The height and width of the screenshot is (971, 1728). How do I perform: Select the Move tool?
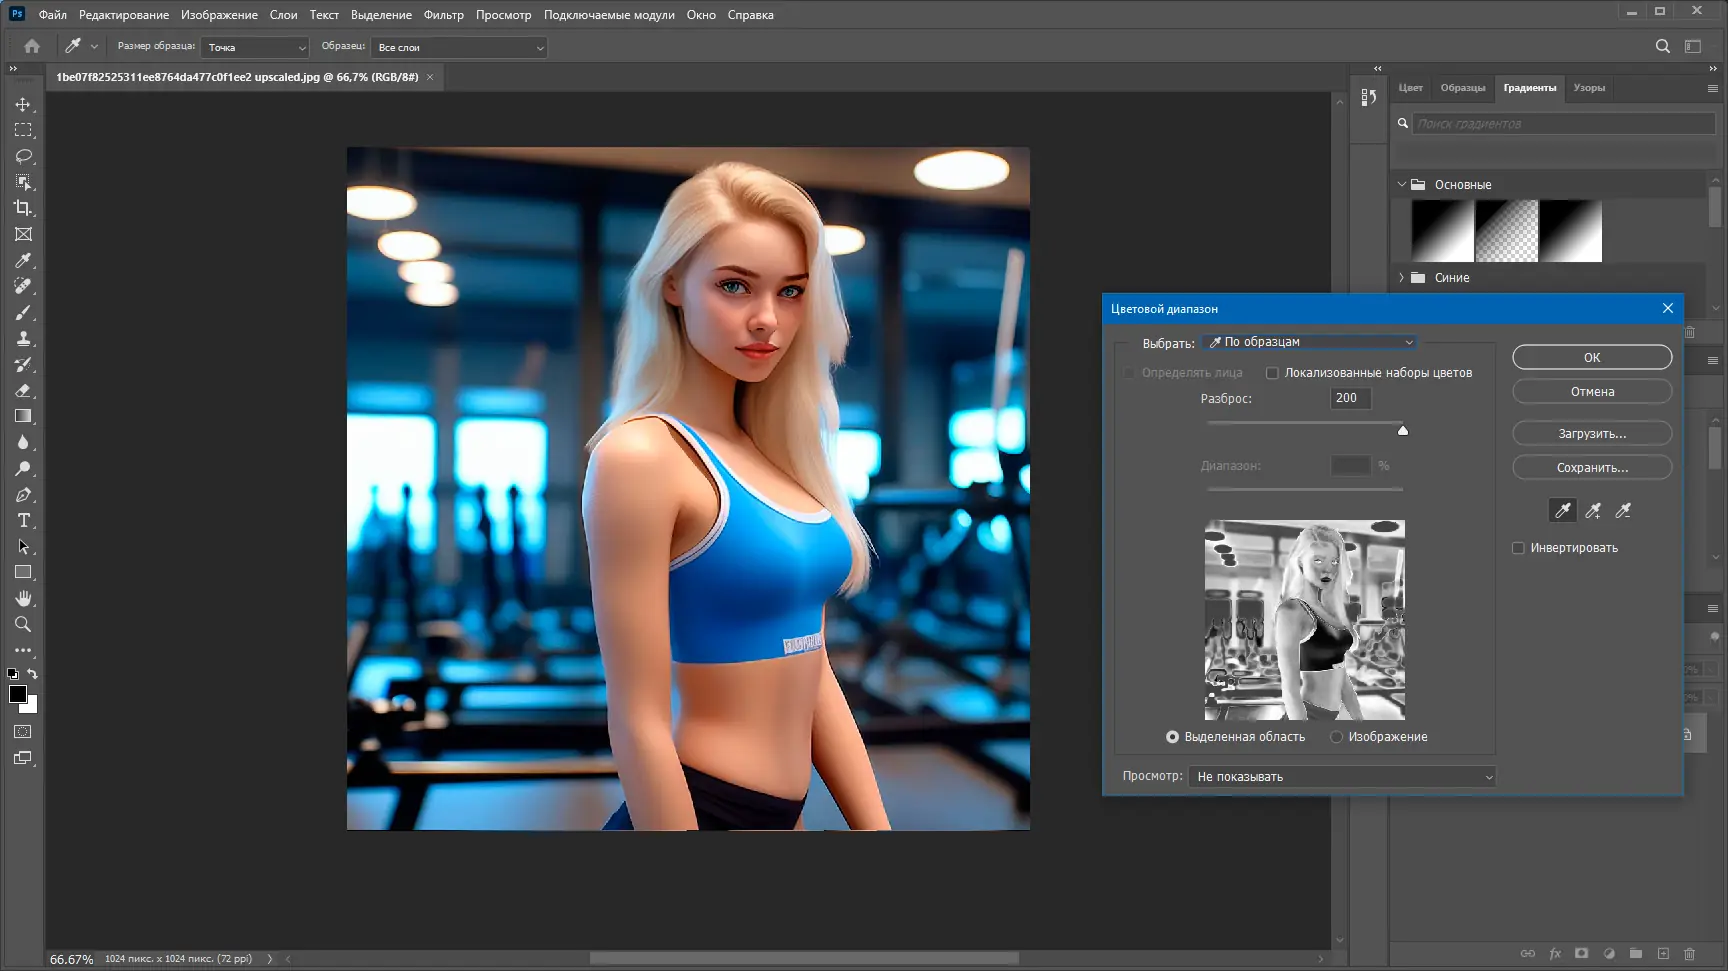tap(23, 104)
